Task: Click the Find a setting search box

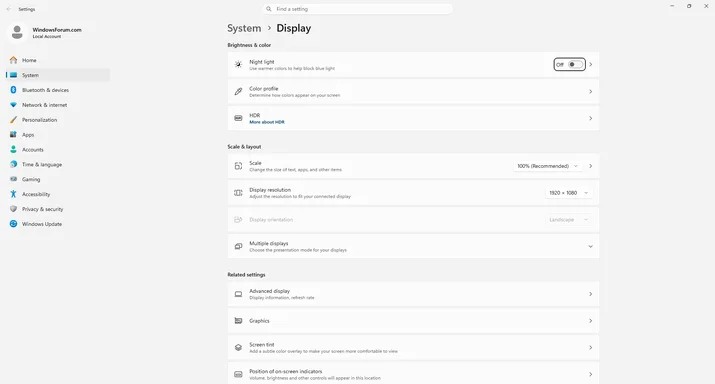Action: (x=358, y=9)
